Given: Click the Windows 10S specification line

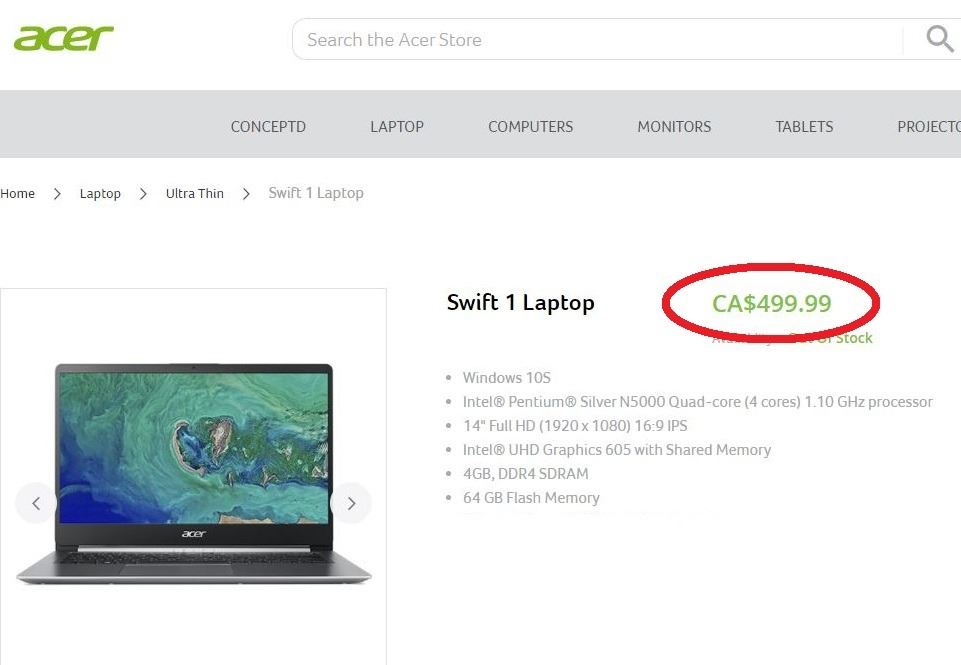Looking at the screenshot, I should [506, 378].
